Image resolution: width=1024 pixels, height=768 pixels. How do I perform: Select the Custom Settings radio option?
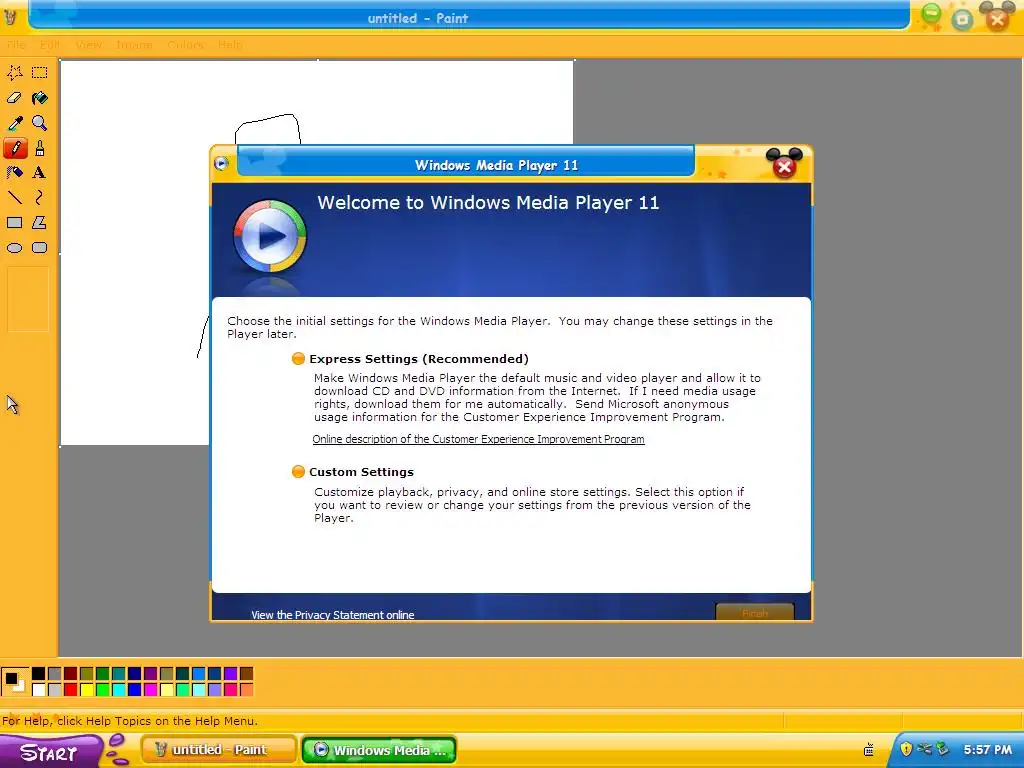click(x=298, y=472)
